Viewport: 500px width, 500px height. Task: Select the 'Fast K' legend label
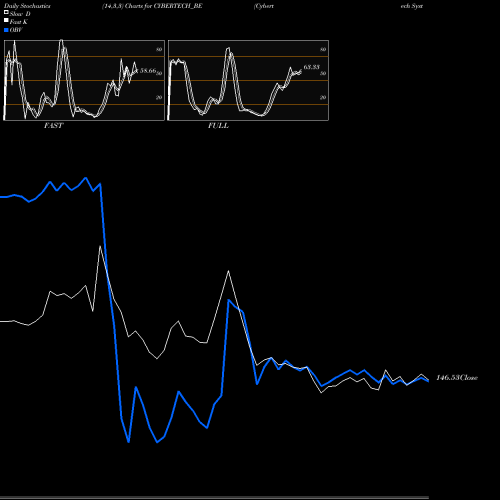click(x=19, y=22)
